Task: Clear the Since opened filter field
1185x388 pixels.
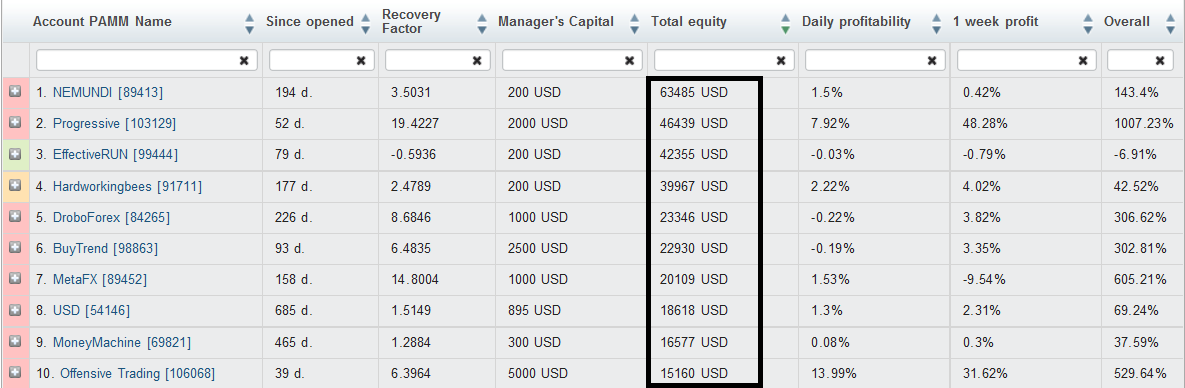Action: coord(360,61)
